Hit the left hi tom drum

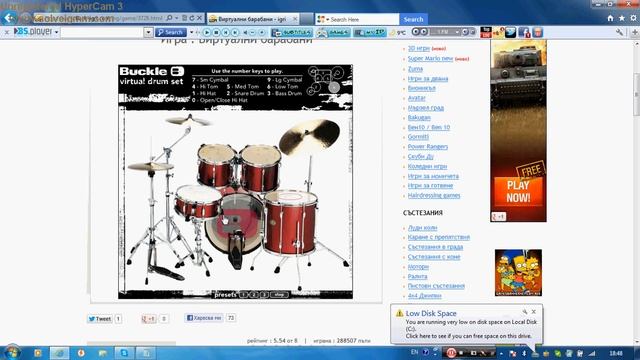[217, 165]
